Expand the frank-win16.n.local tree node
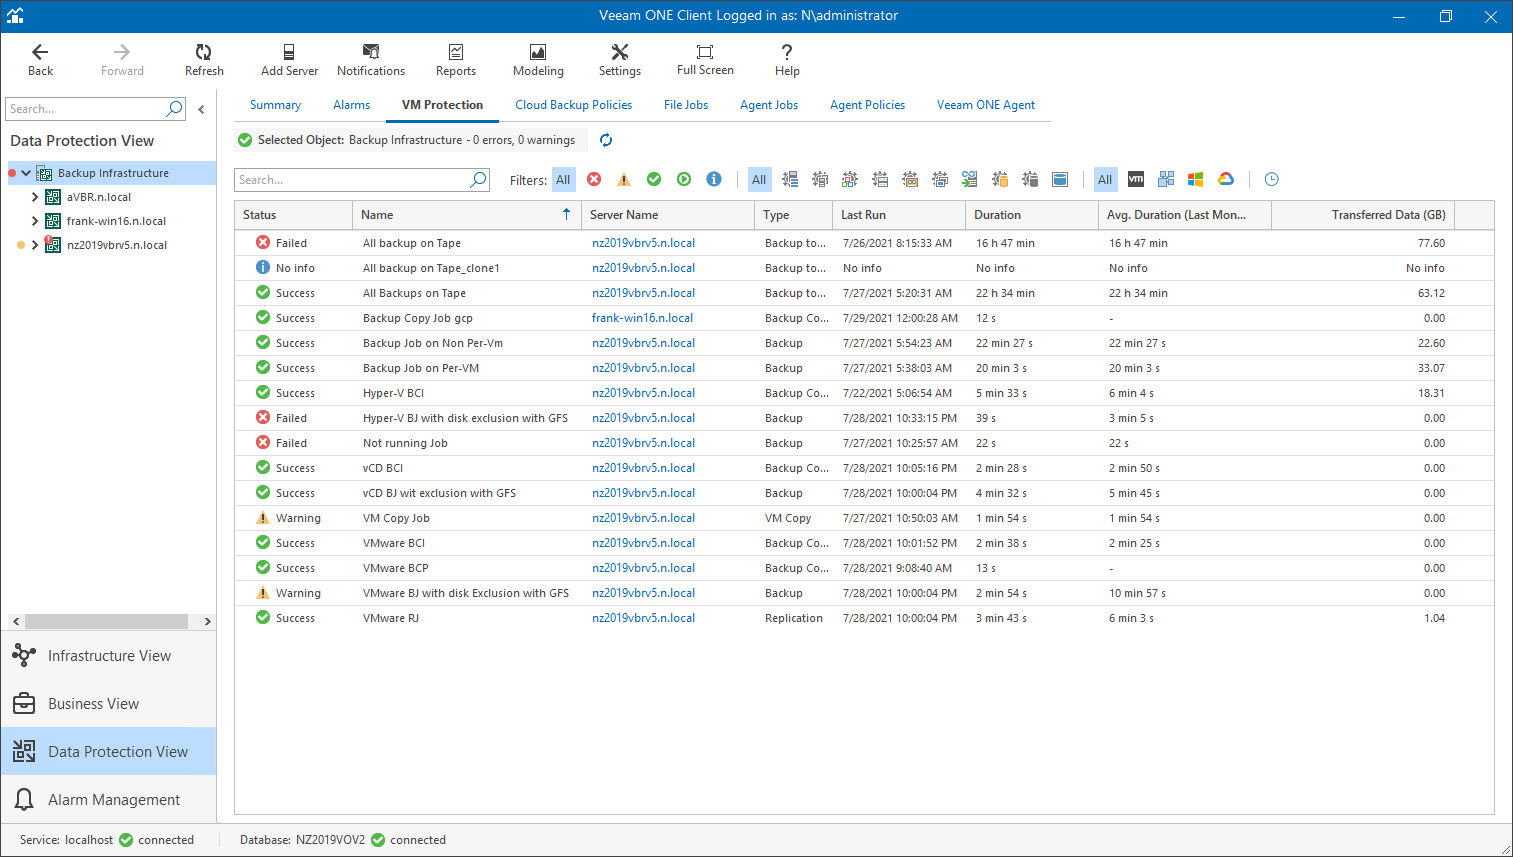 coord(35,221)
